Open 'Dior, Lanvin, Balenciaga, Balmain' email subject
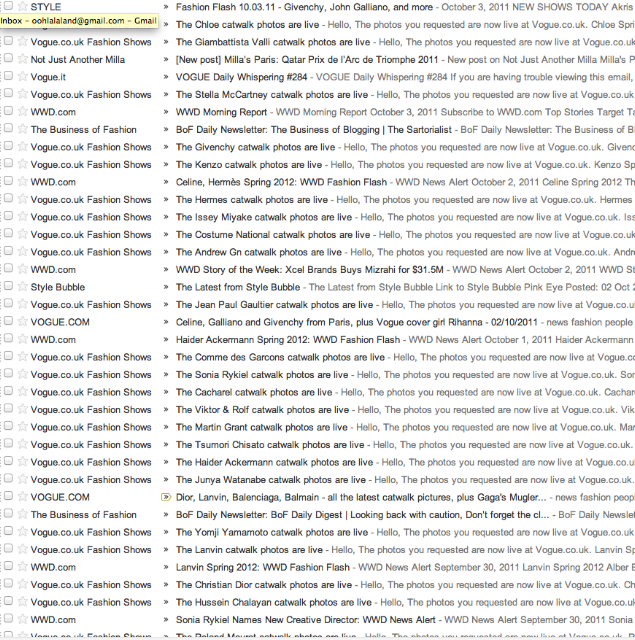The image size is (635, 640). (361, 497)
